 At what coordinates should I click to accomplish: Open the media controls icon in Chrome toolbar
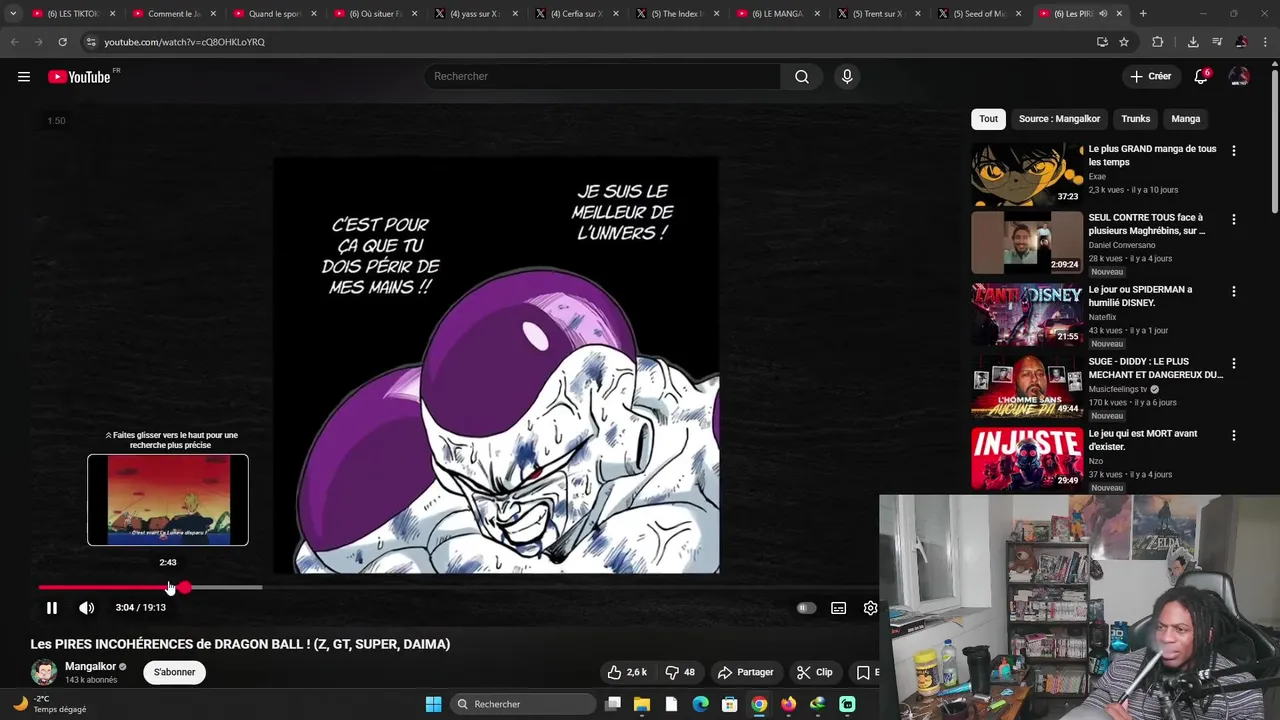(x=1217, y=42)
